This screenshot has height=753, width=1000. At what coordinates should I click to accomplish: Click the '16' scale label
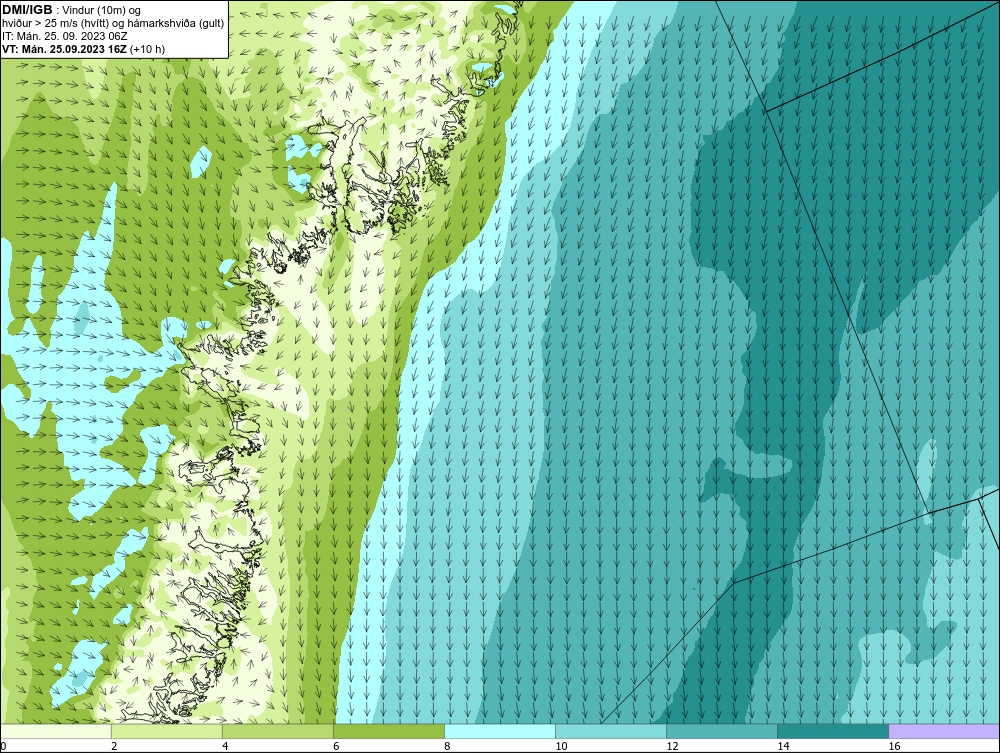(x=894, y=746)
